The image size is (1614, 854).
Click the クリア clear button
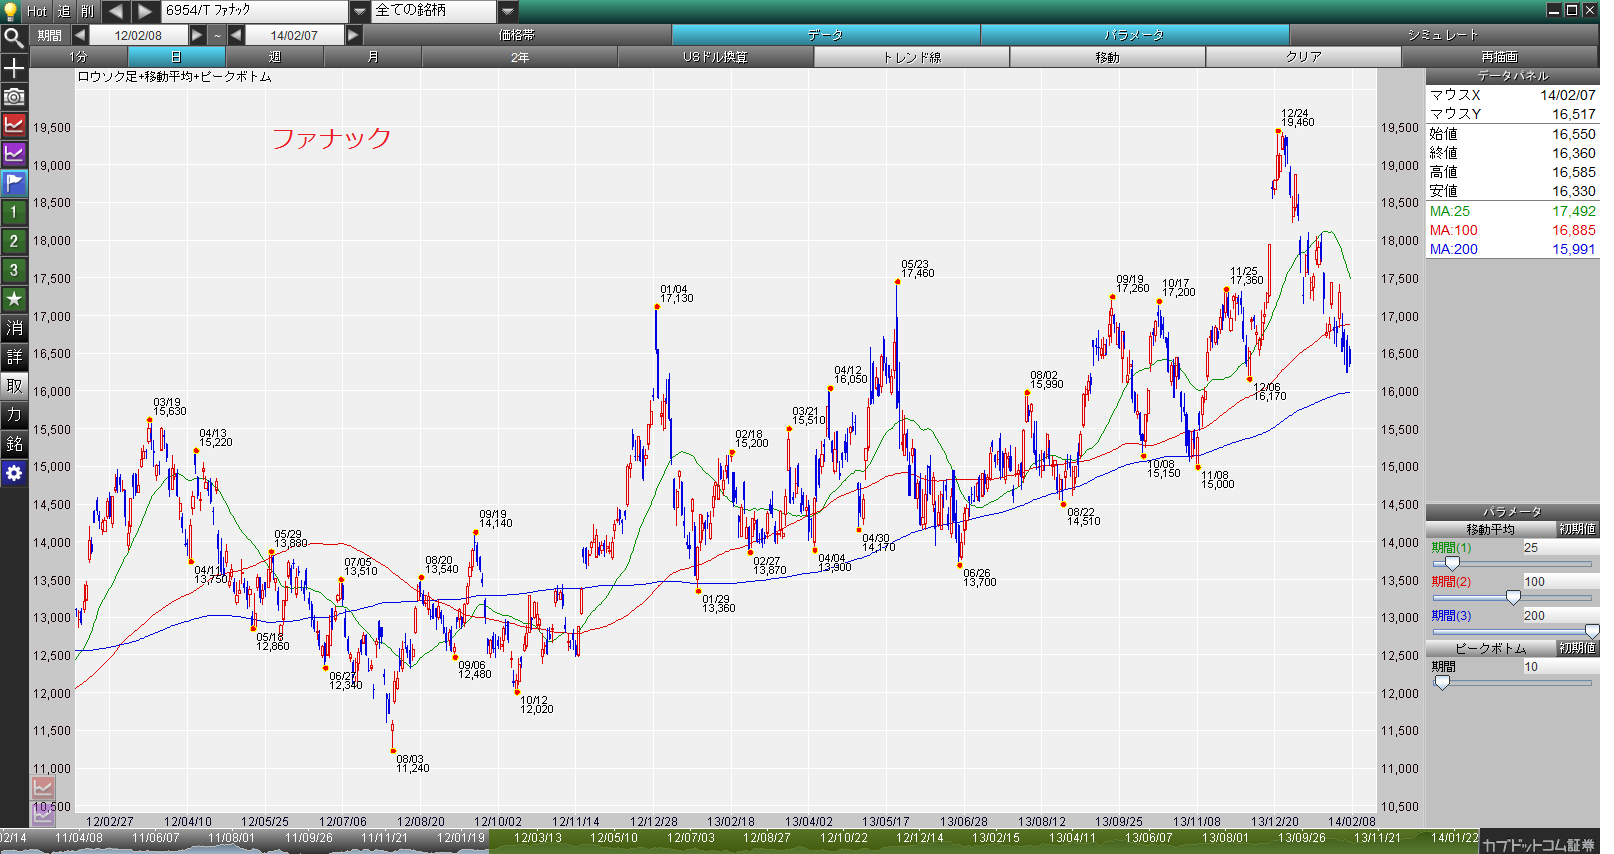pyautogui.click(x=1303, y=57)
